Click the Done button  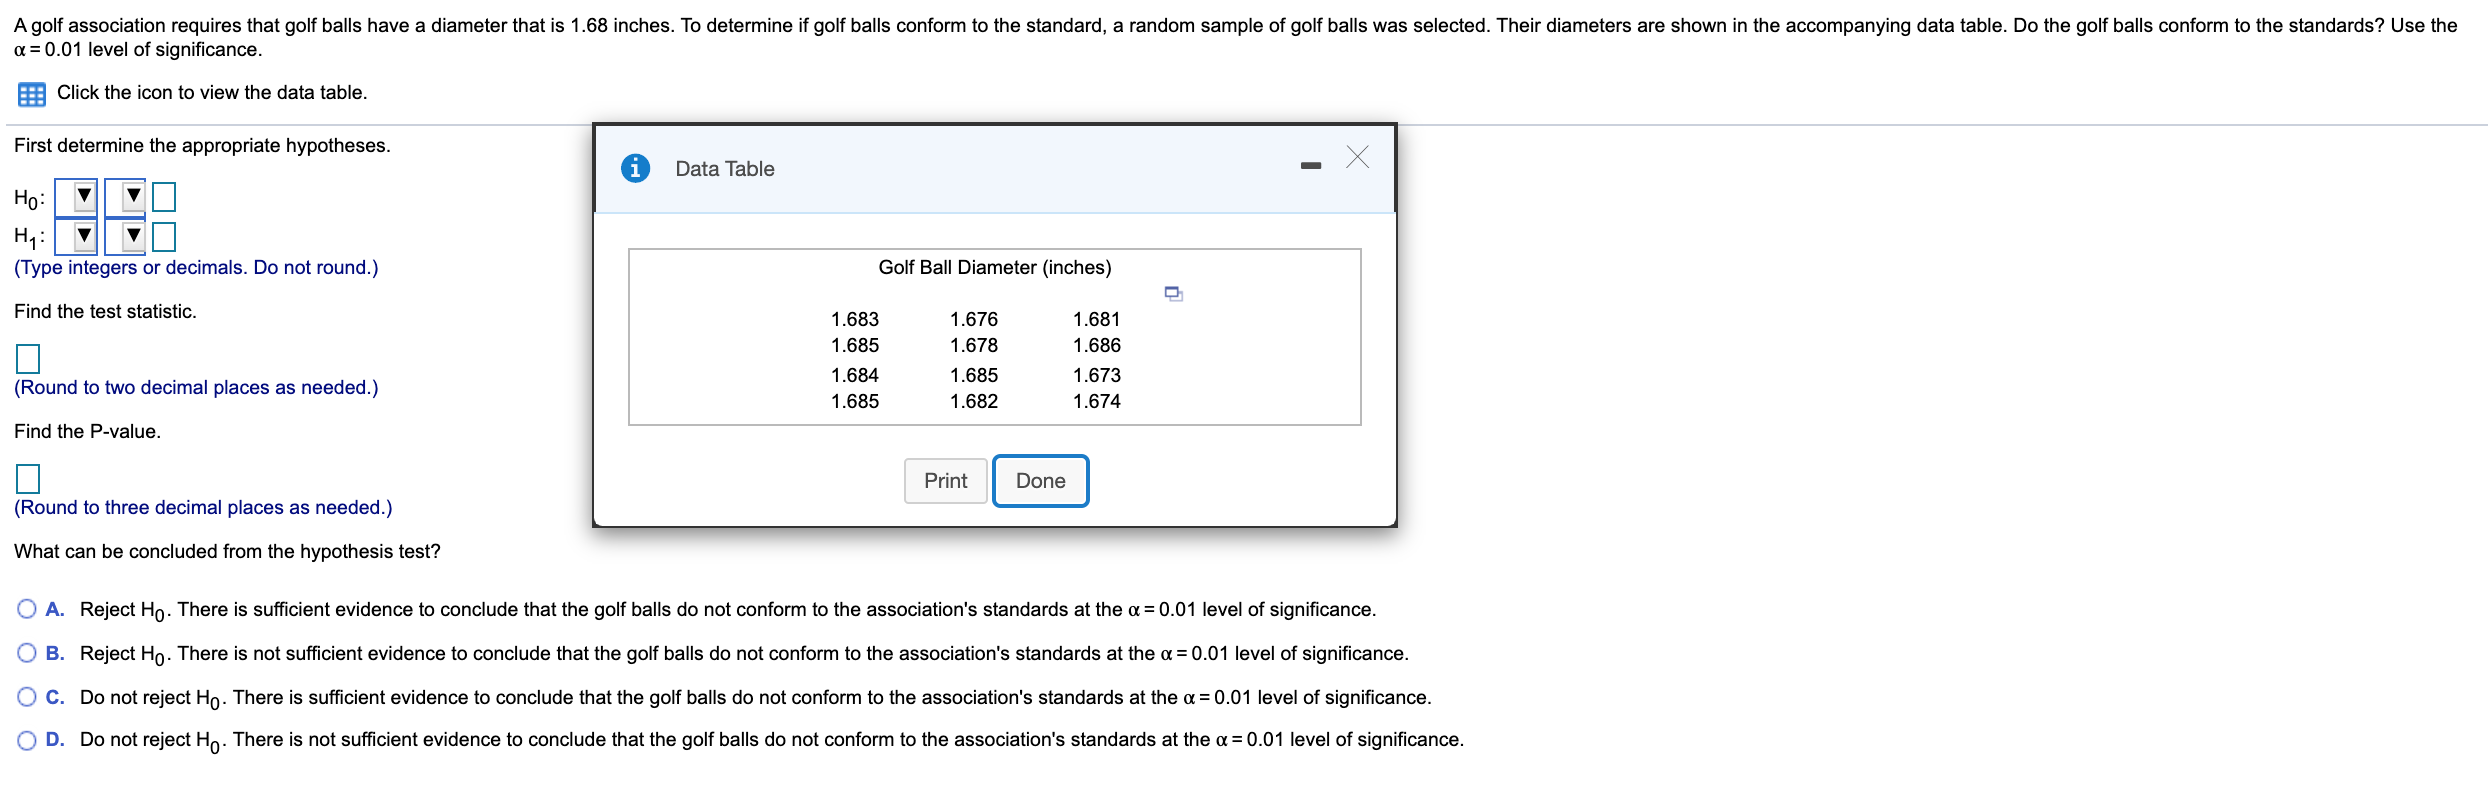click(1041, 481)
